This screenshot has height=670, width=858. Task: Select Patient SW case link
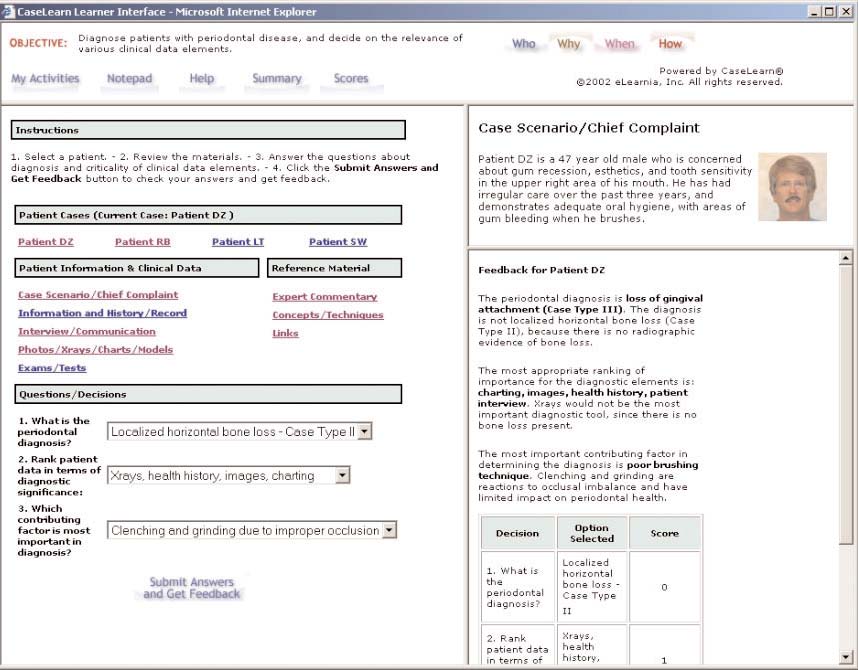pos(337,242)
